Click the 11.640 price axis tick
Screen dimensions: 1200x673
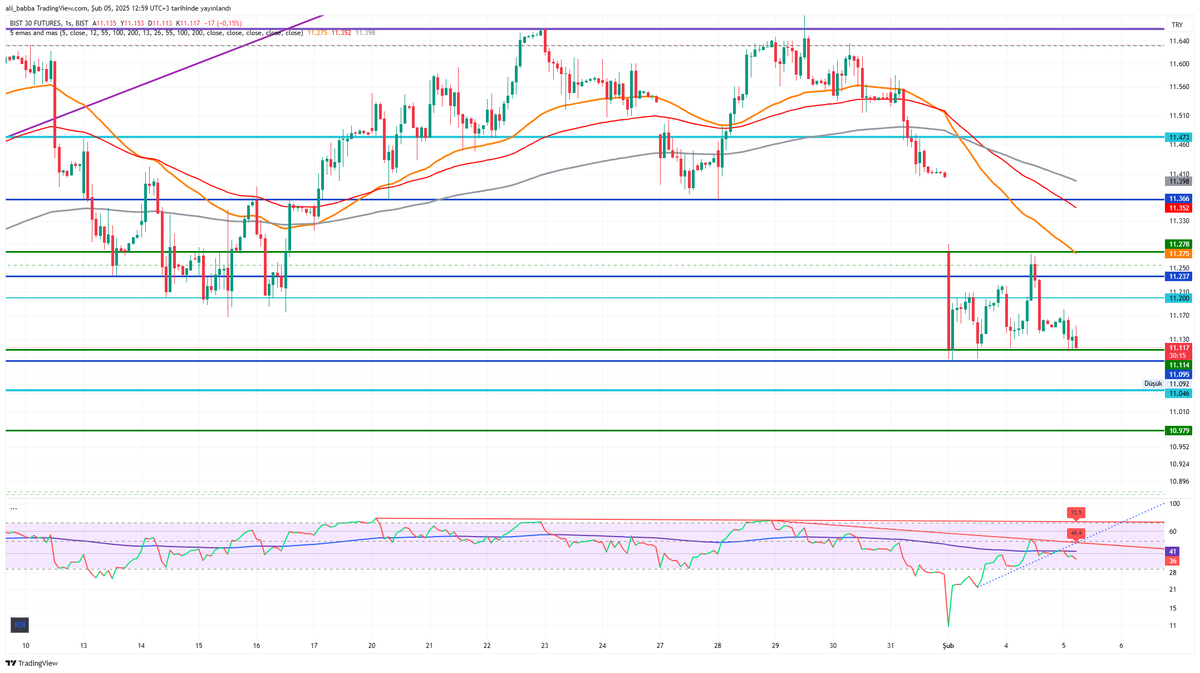1178,41
